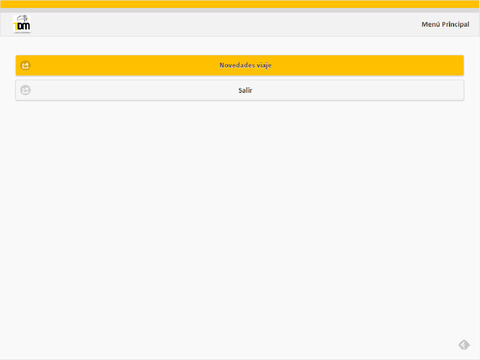This screenshot has width=480, height=360.
Task: Click the Menú Principal header label
Action: click(445, 24)
